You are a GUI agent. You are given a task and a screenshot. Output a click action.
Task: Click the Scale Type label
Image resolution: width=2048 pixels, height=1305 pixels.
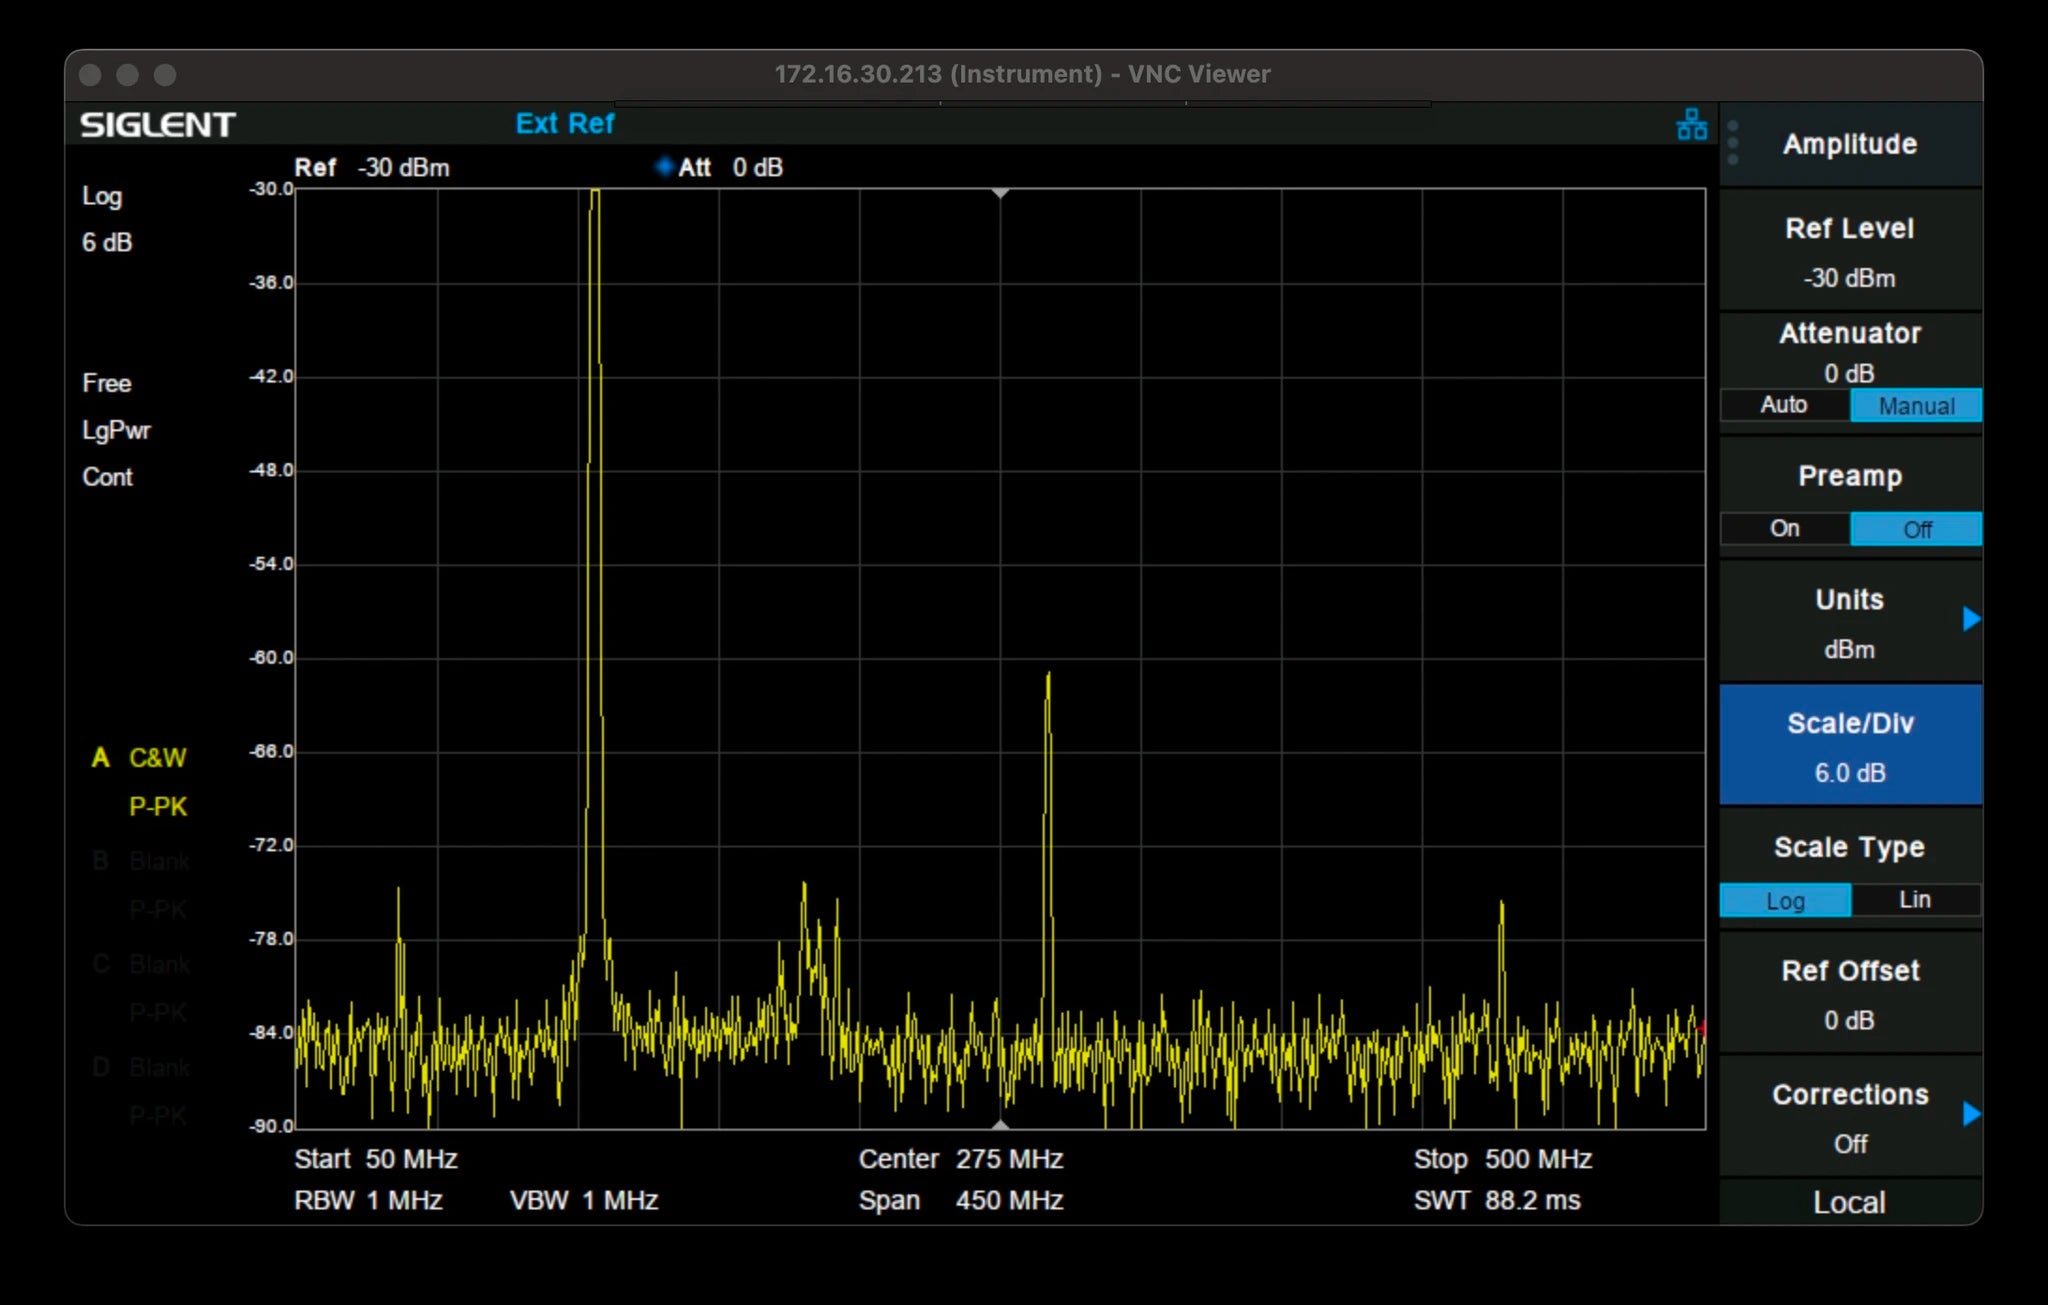coord(1849,847)
